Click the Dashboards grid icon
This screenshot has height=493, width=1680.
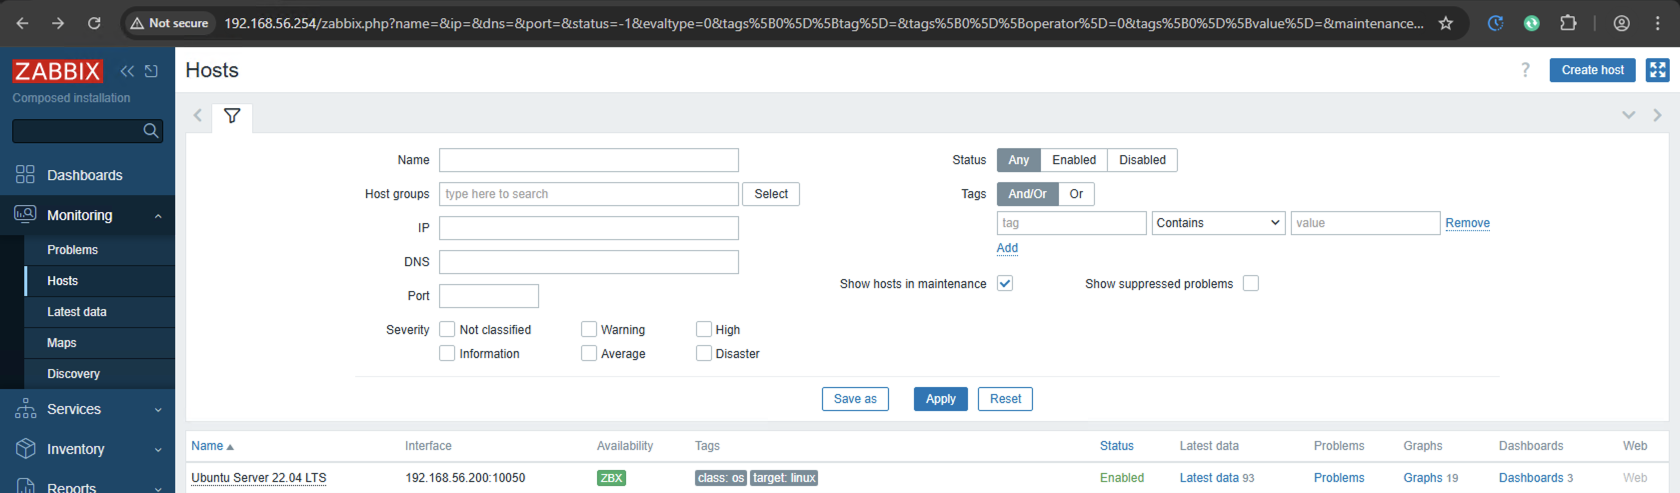(25, 175)
